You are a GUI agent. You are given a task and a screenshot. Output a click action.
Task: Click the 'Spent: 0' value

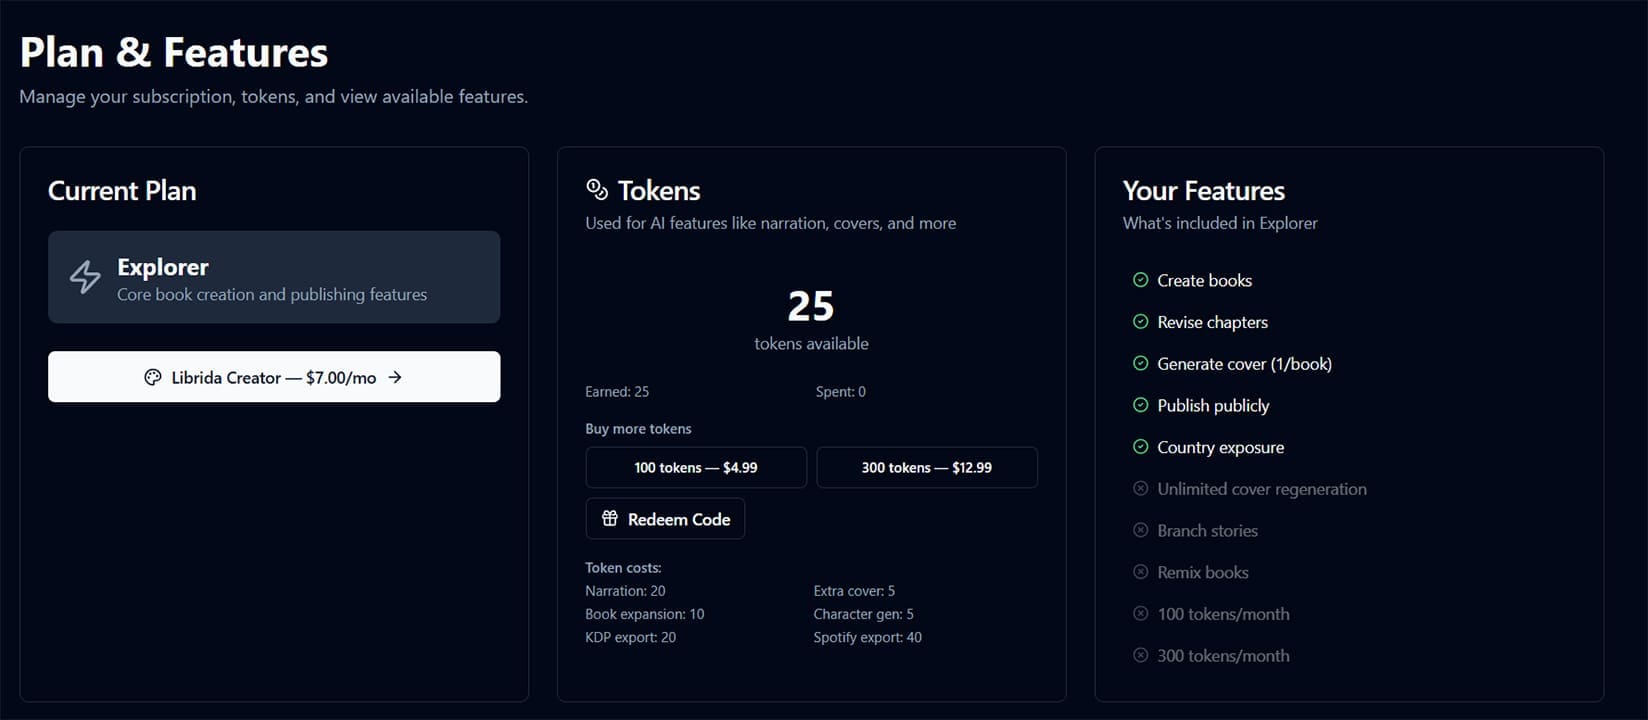tap(841, 392)
